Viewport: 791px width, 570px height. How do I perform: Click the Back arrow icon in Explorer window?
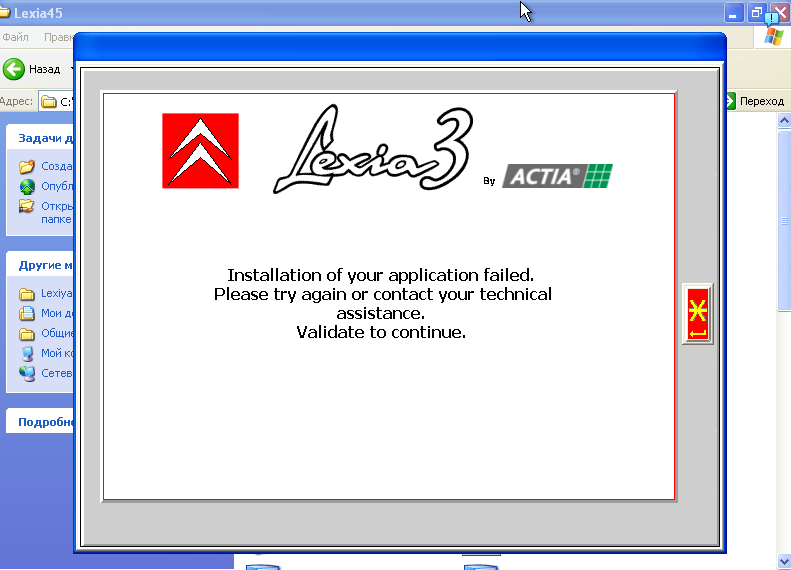pyautogui.click(x=14, y=69)
